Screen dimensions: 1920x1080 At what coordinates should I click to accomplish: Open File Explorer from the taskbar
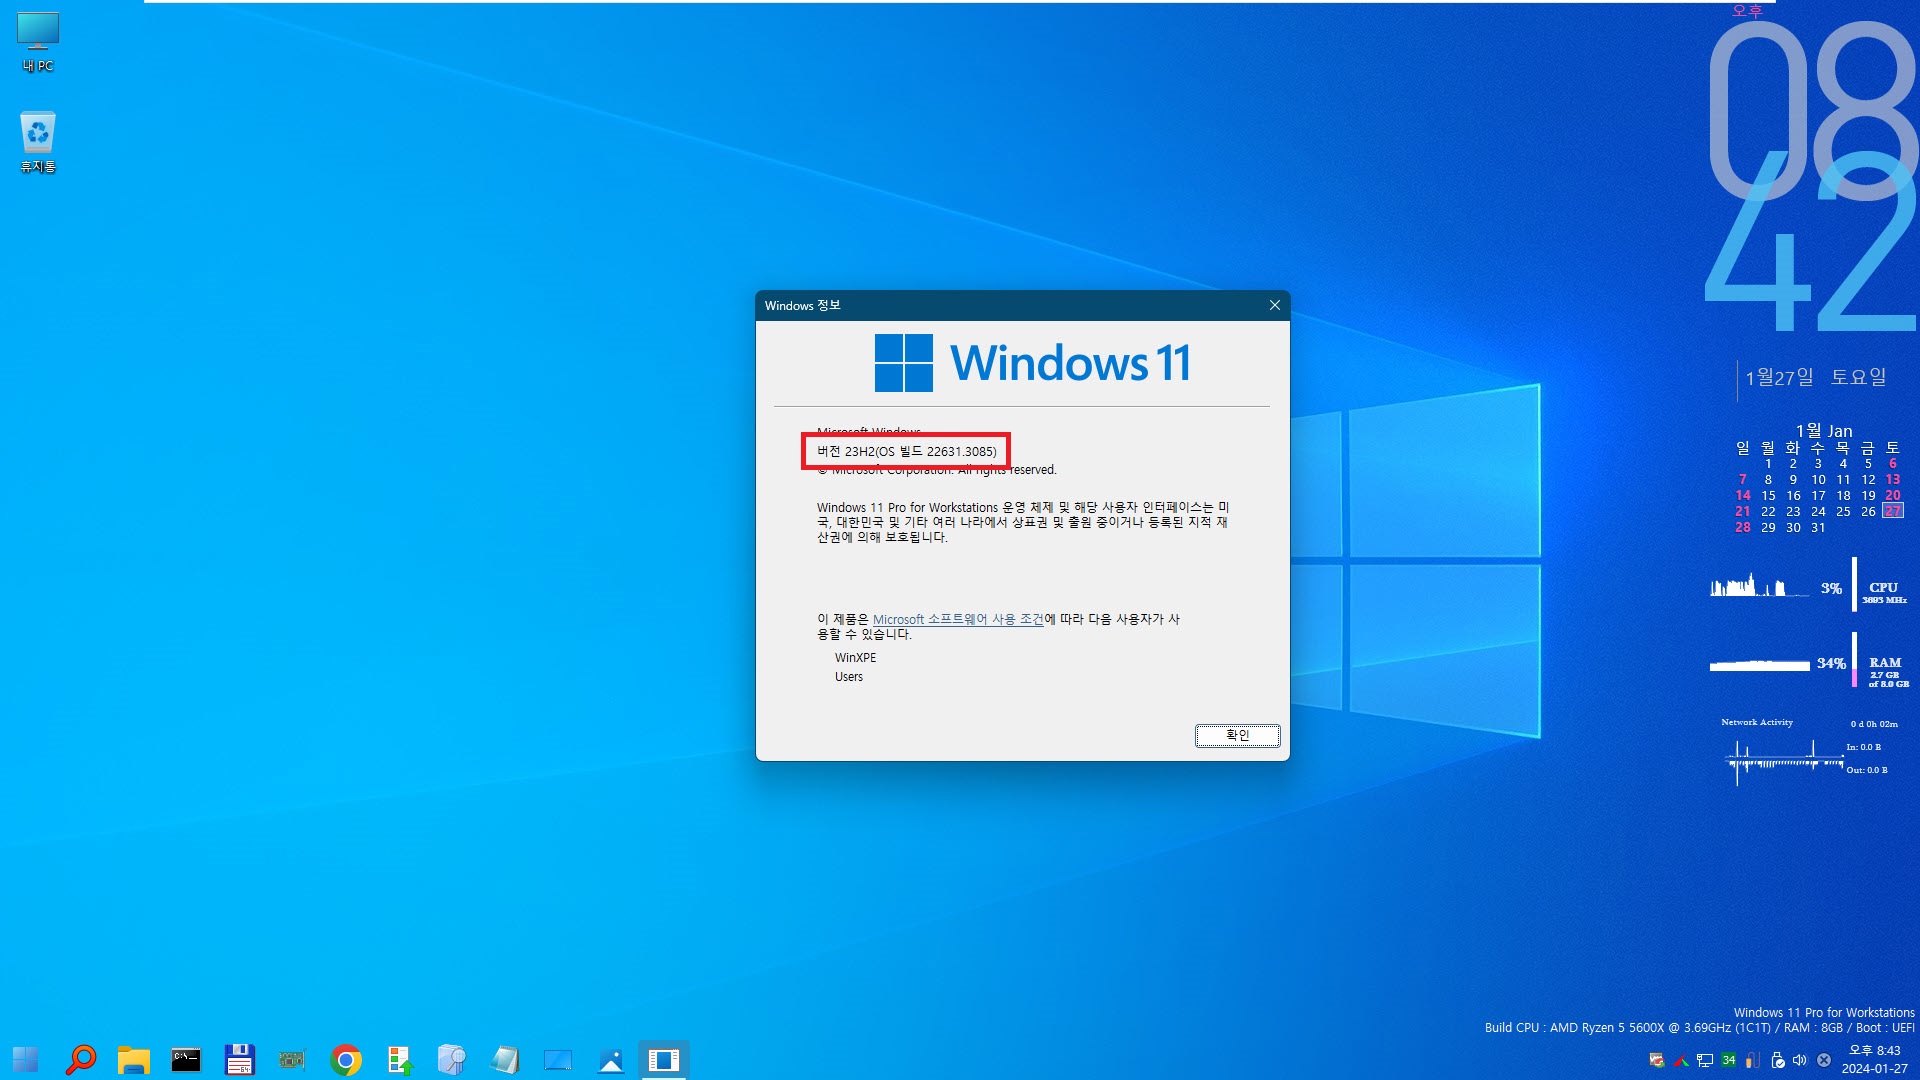coord(133,1059)
